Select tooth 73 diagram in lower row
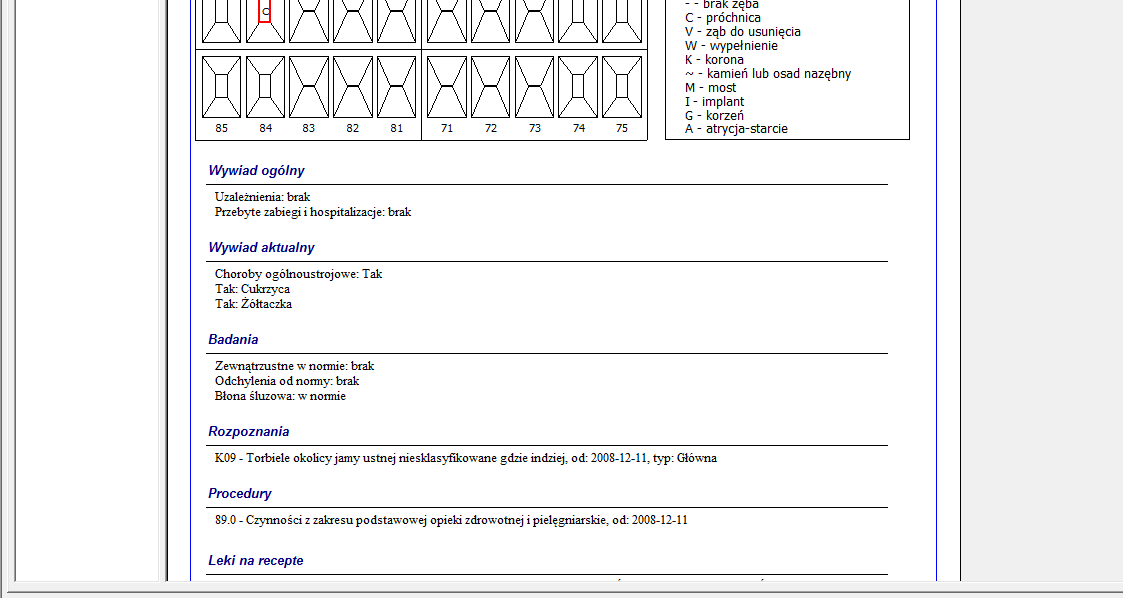The image size is (1123, 598). pos(534,87)
